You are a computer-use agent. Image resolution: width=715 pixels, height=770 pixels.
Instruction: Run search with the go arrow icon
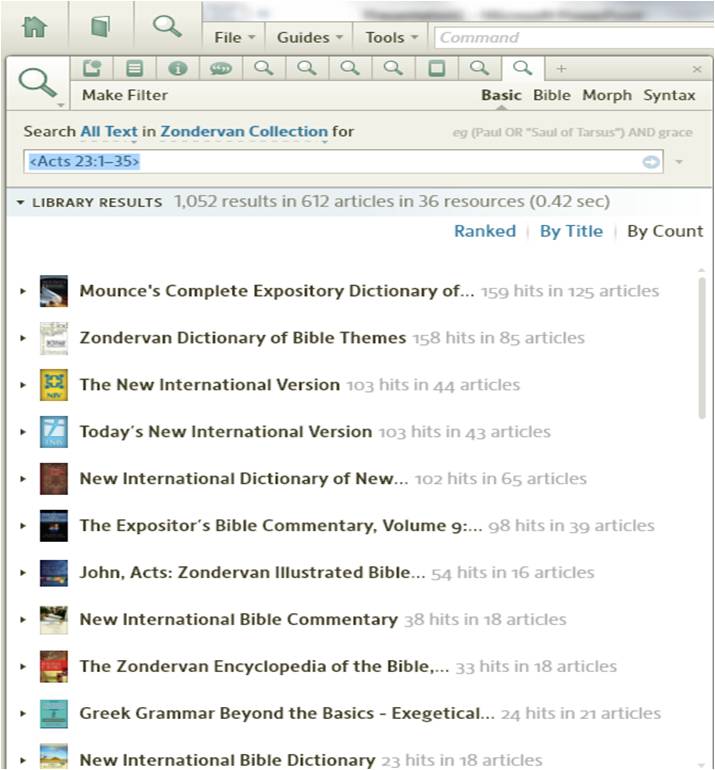[x=651, y=162]
